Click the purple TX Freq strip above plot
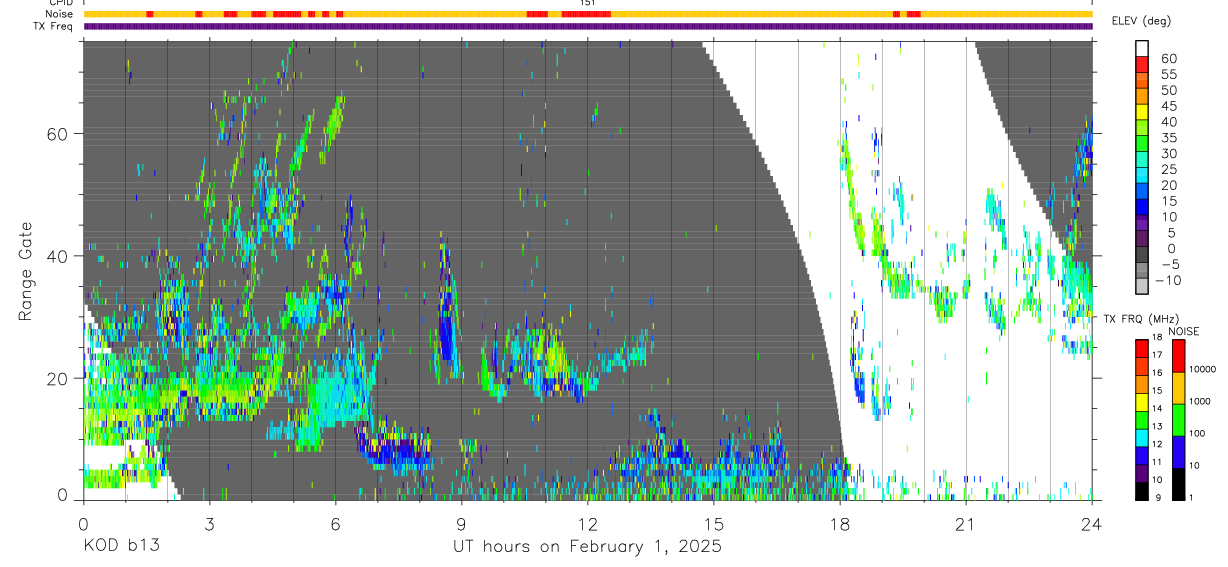 (588, 26)
